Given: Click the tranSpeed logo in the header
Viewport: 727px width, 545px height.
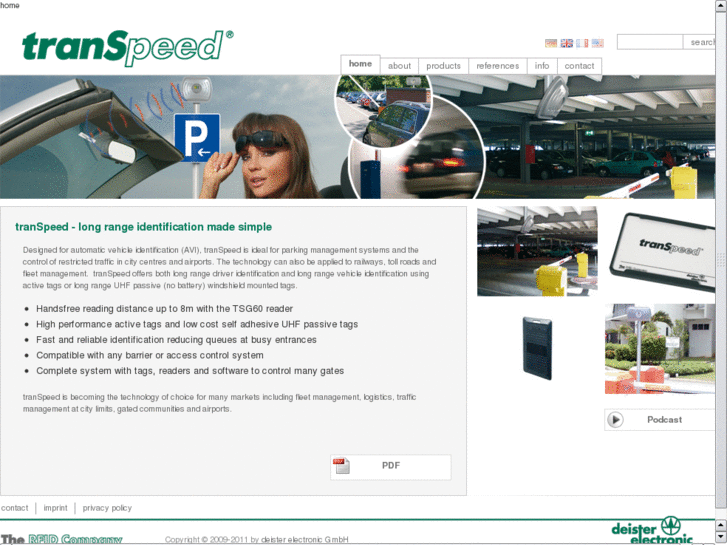Looking at the screenshot, I should [128, 47].
